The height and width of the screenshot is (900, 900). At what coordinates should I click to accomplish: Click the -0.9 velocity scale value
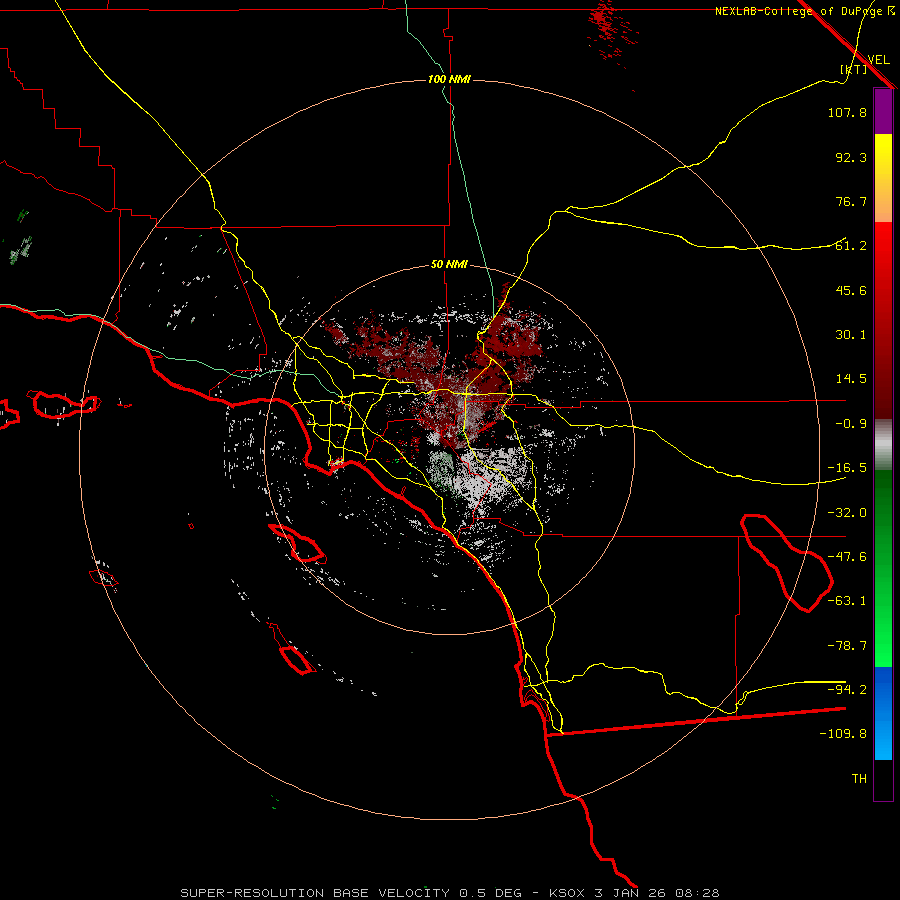click(x=851, y=424)
